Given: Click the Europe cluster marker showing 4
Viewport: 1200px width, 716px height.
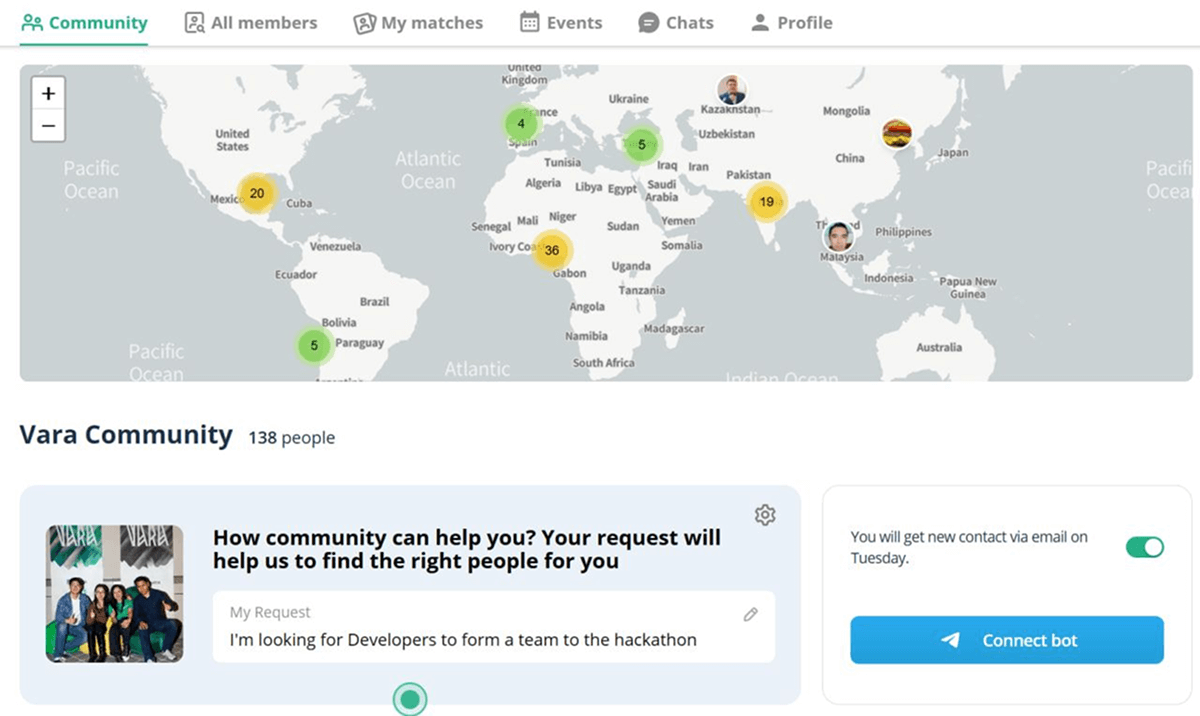Looking at the screenshot, I should [x=520, y=125].
